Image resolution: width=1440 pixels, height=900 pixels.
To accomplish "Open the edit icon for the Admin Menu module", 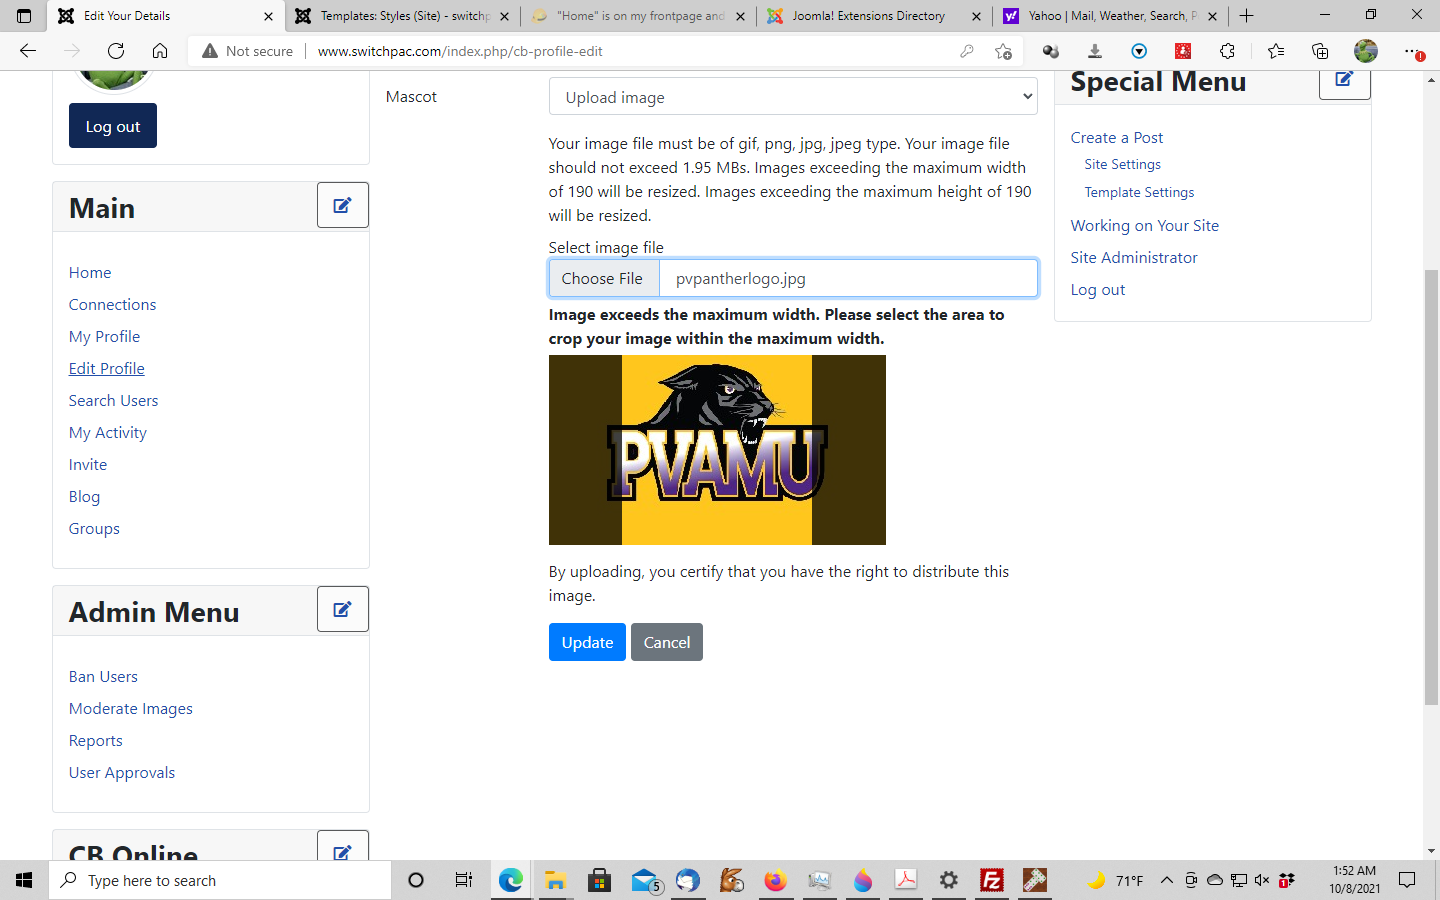I will click(x=343, y=609).
